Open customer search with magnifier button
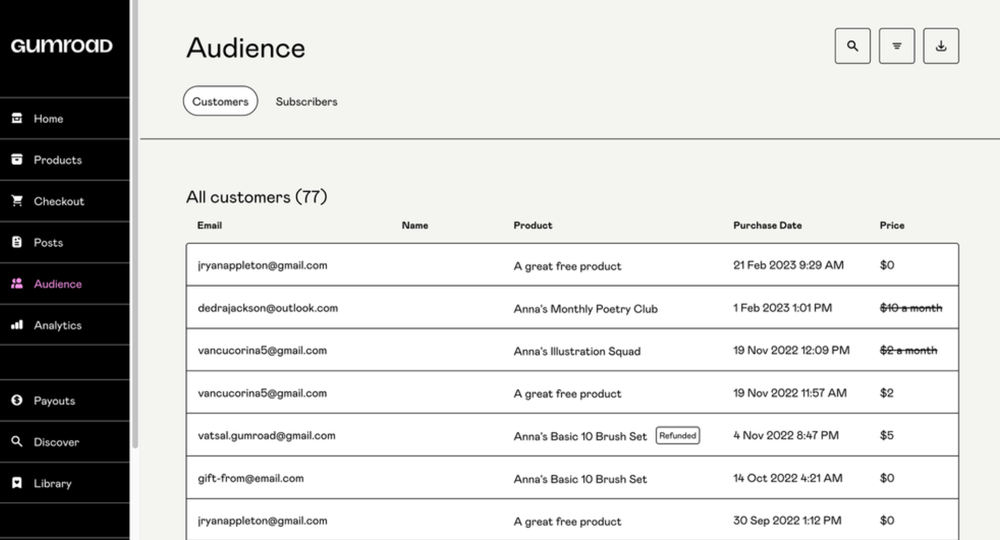The height and width of the screenshot is (540, 1000). (x=853, y=46)
